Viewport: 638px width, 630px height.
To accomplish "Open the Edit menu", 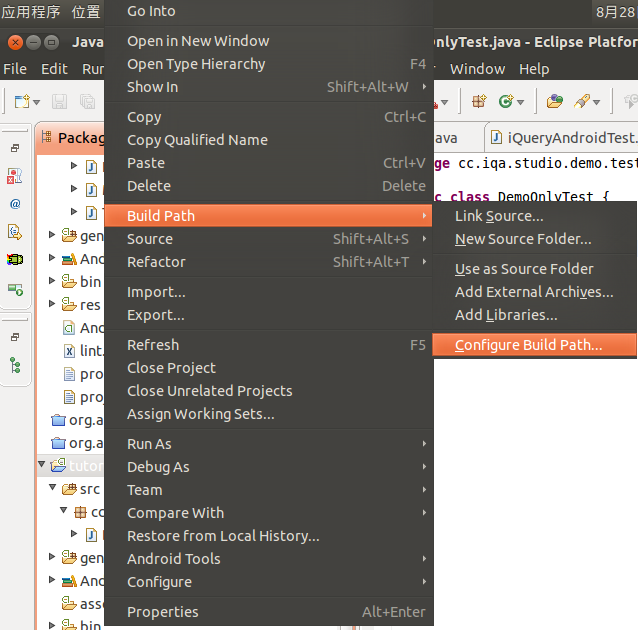I will (x=54, y=69).
